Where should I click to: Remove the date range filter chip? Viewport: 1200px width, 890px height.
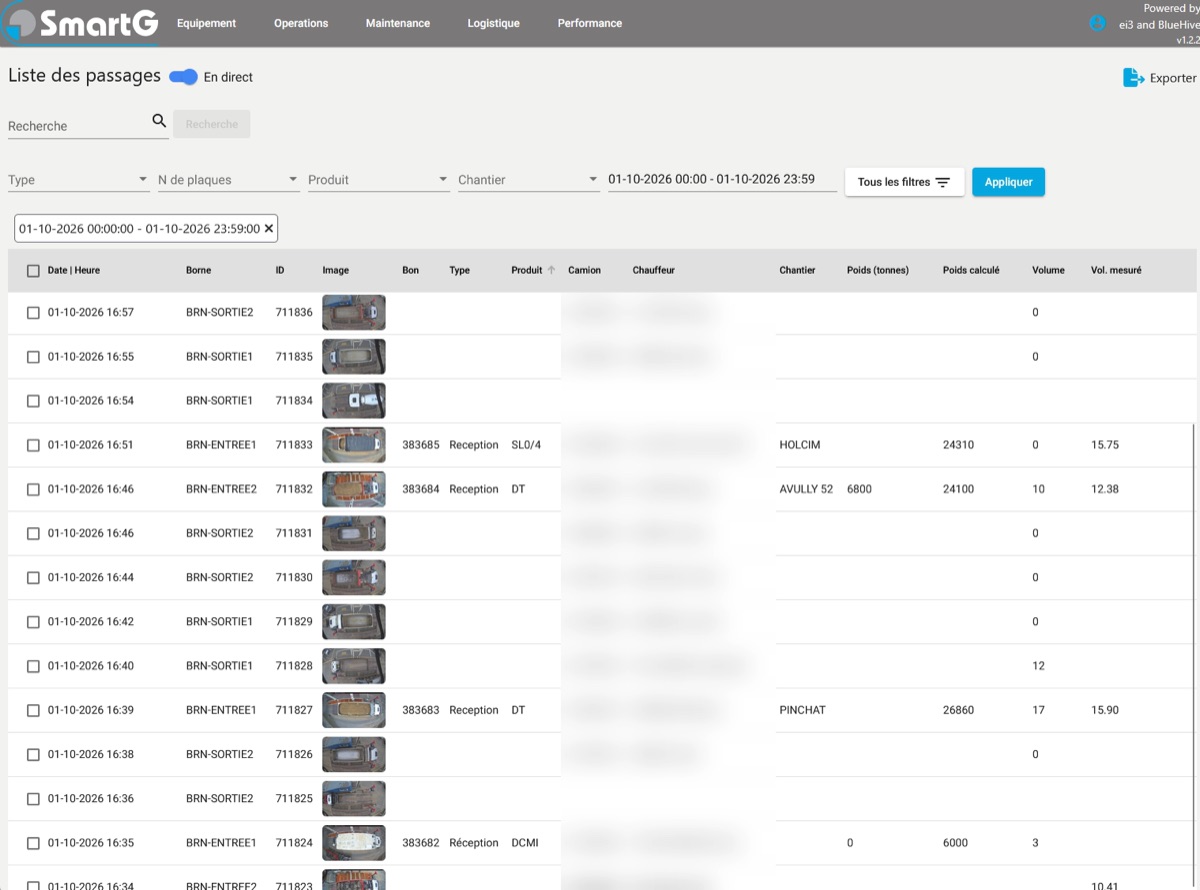click(269, 229)
